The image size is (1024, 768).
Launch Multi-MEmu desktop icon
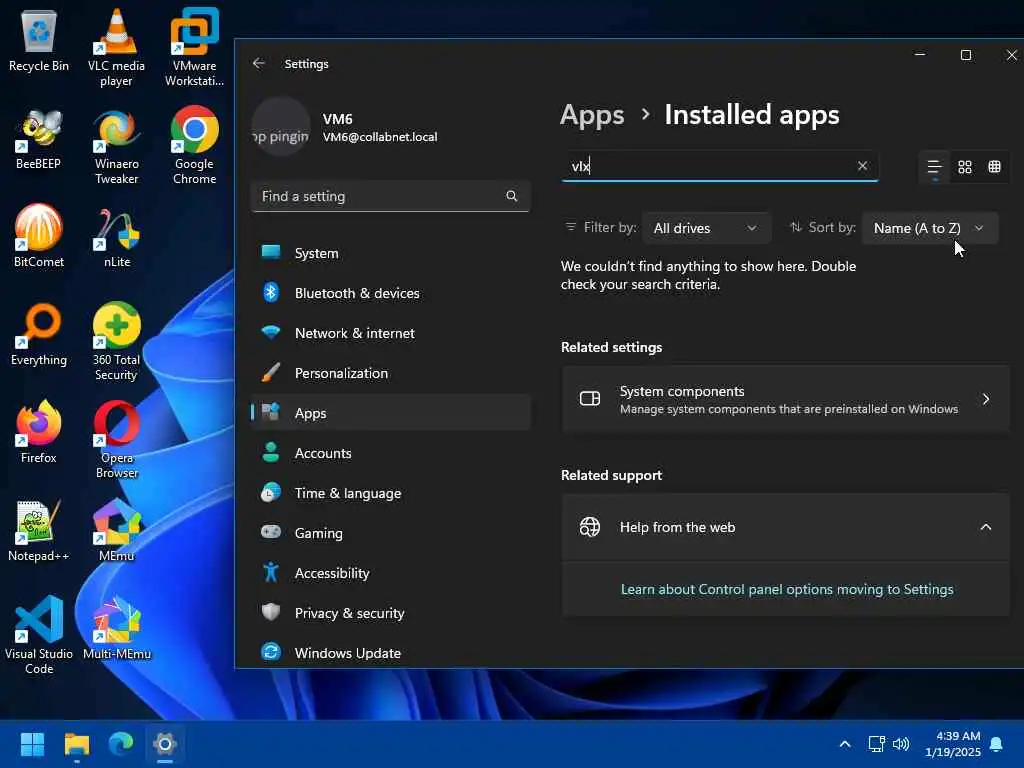[116, 628]
